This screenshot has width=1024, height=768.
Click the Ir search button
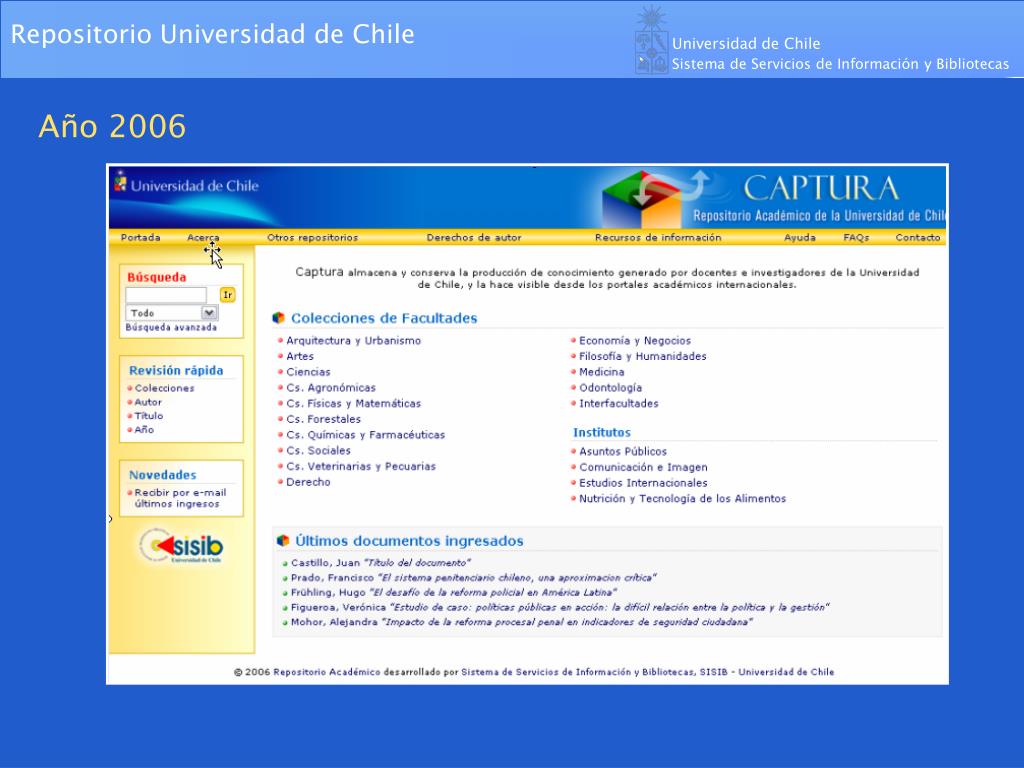227,295
